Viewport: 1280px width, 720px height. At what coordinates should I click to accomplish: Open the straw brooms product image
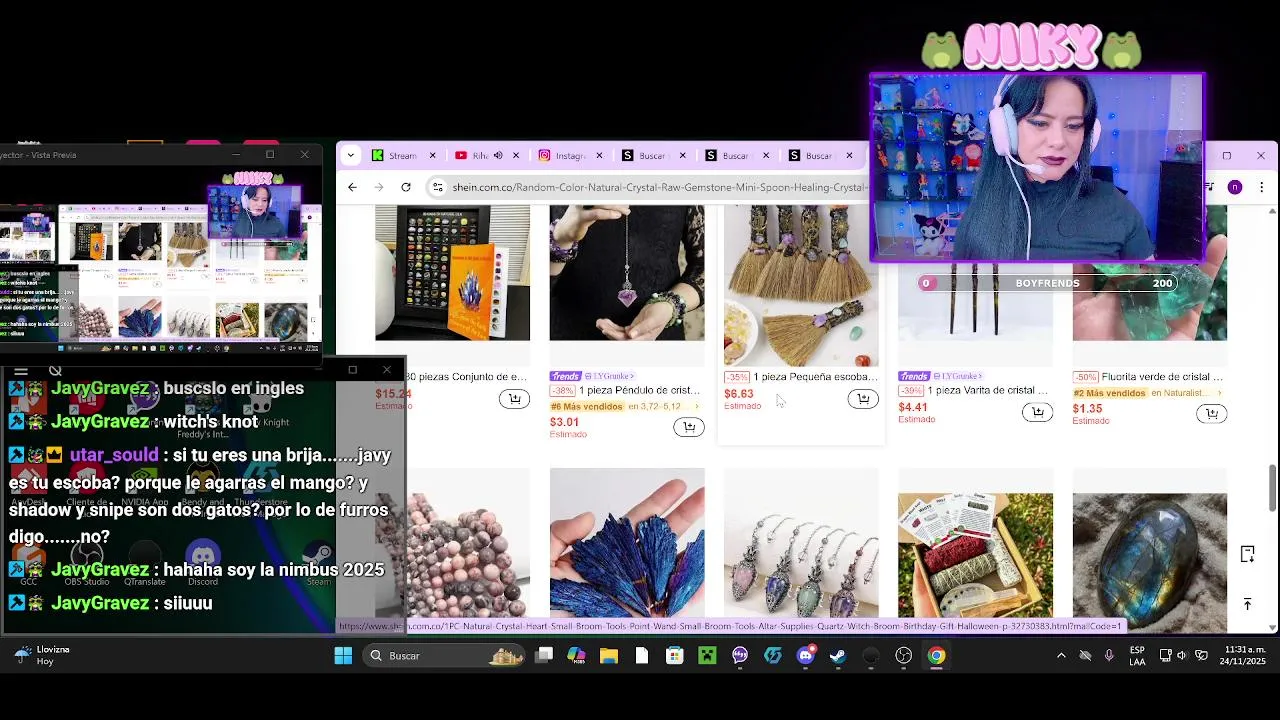tap(801, 285)
